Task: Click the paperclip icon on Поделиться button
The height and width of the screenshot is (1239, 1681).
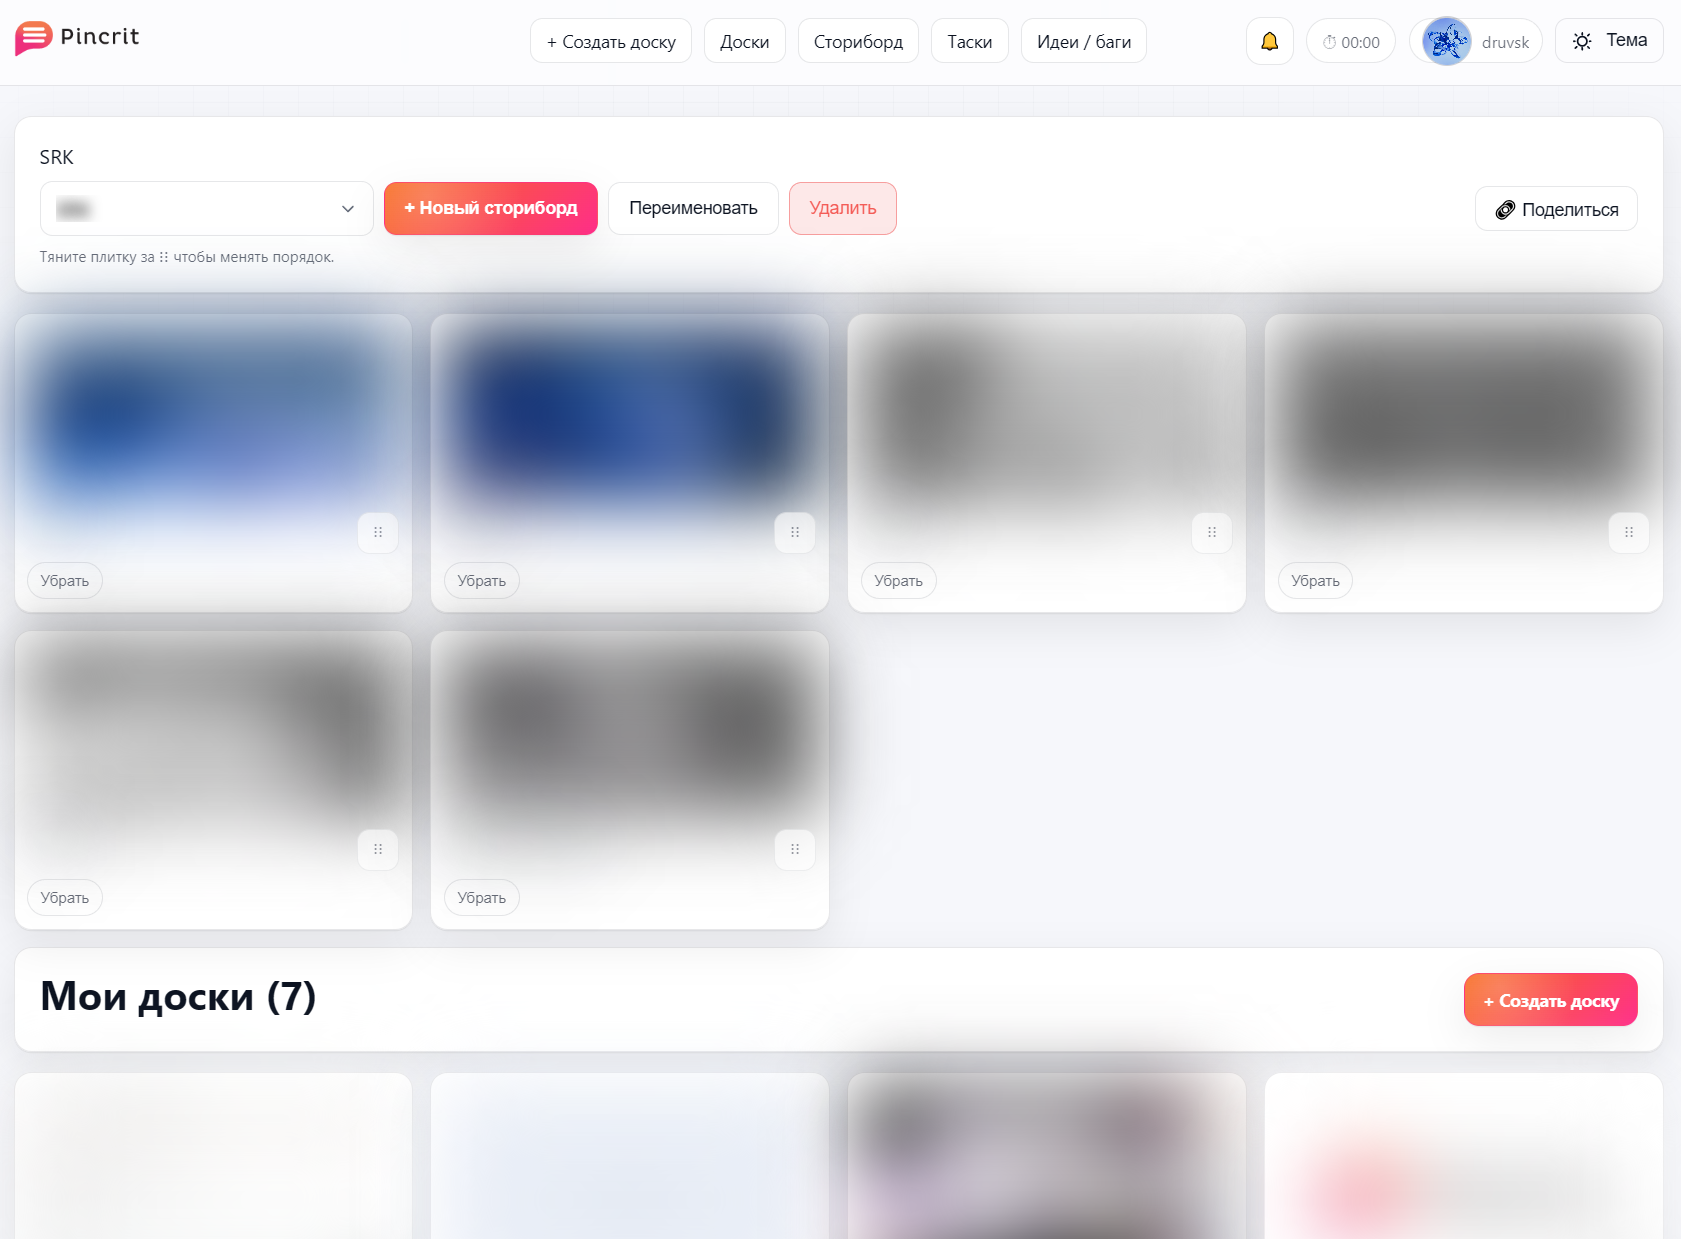Action: (1505, 209)
